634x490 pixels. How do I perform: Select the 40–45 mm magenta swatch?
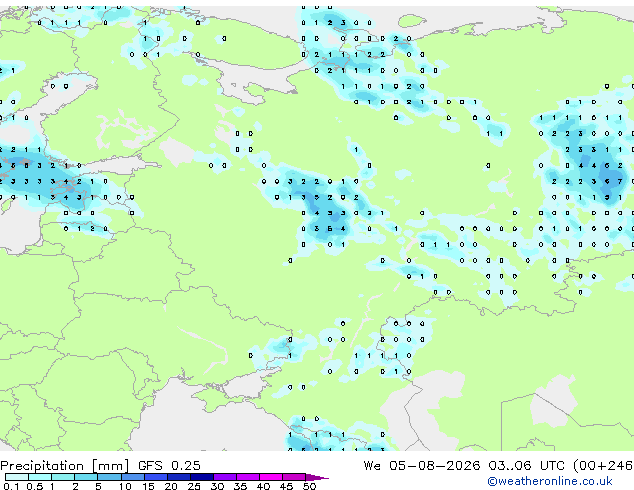click(x=271, y=477)
